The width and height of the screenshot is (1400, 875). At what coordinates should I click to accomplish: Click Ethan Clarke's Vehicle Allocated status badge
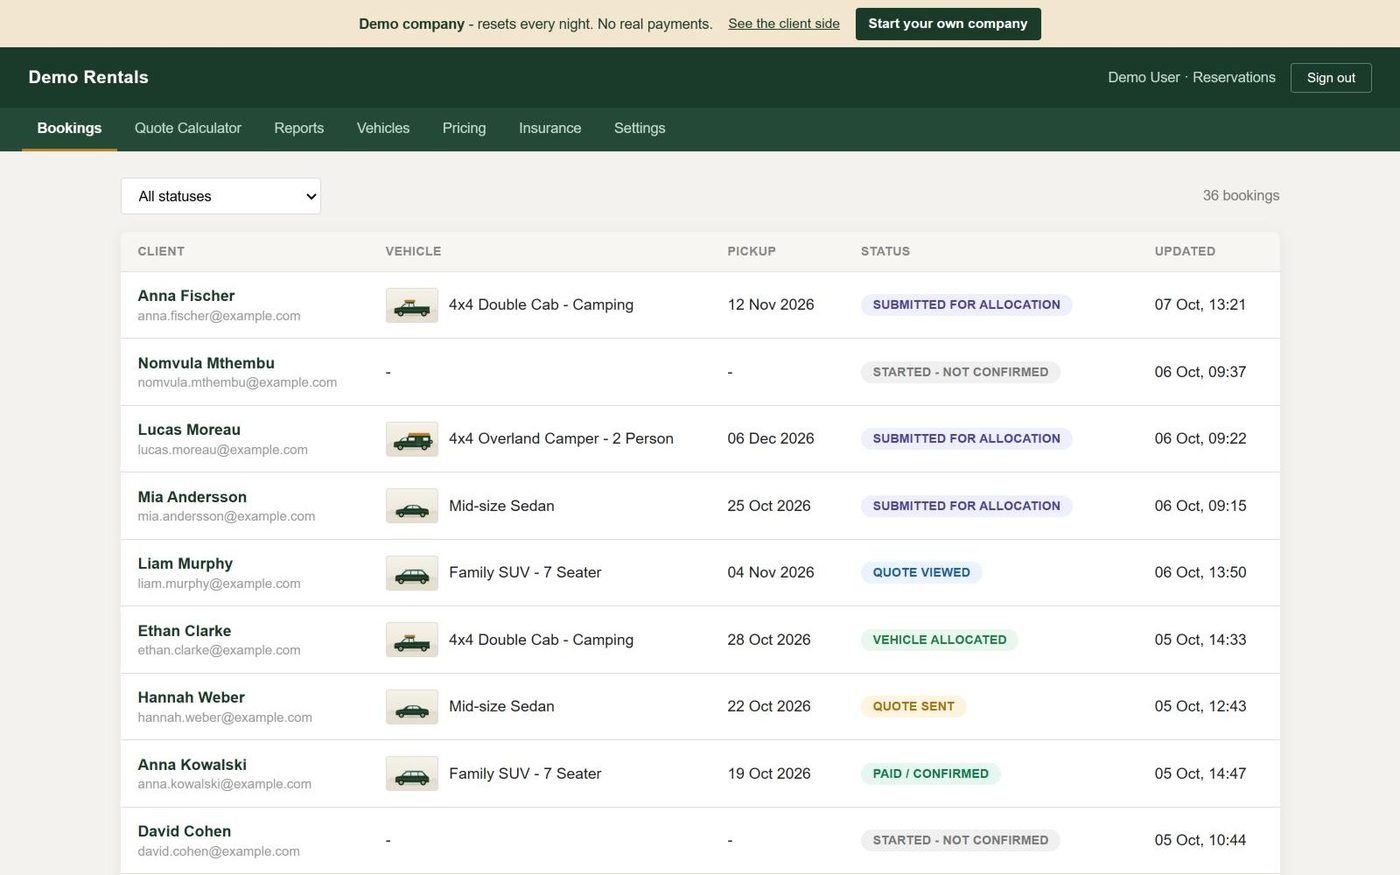(939, 640)
